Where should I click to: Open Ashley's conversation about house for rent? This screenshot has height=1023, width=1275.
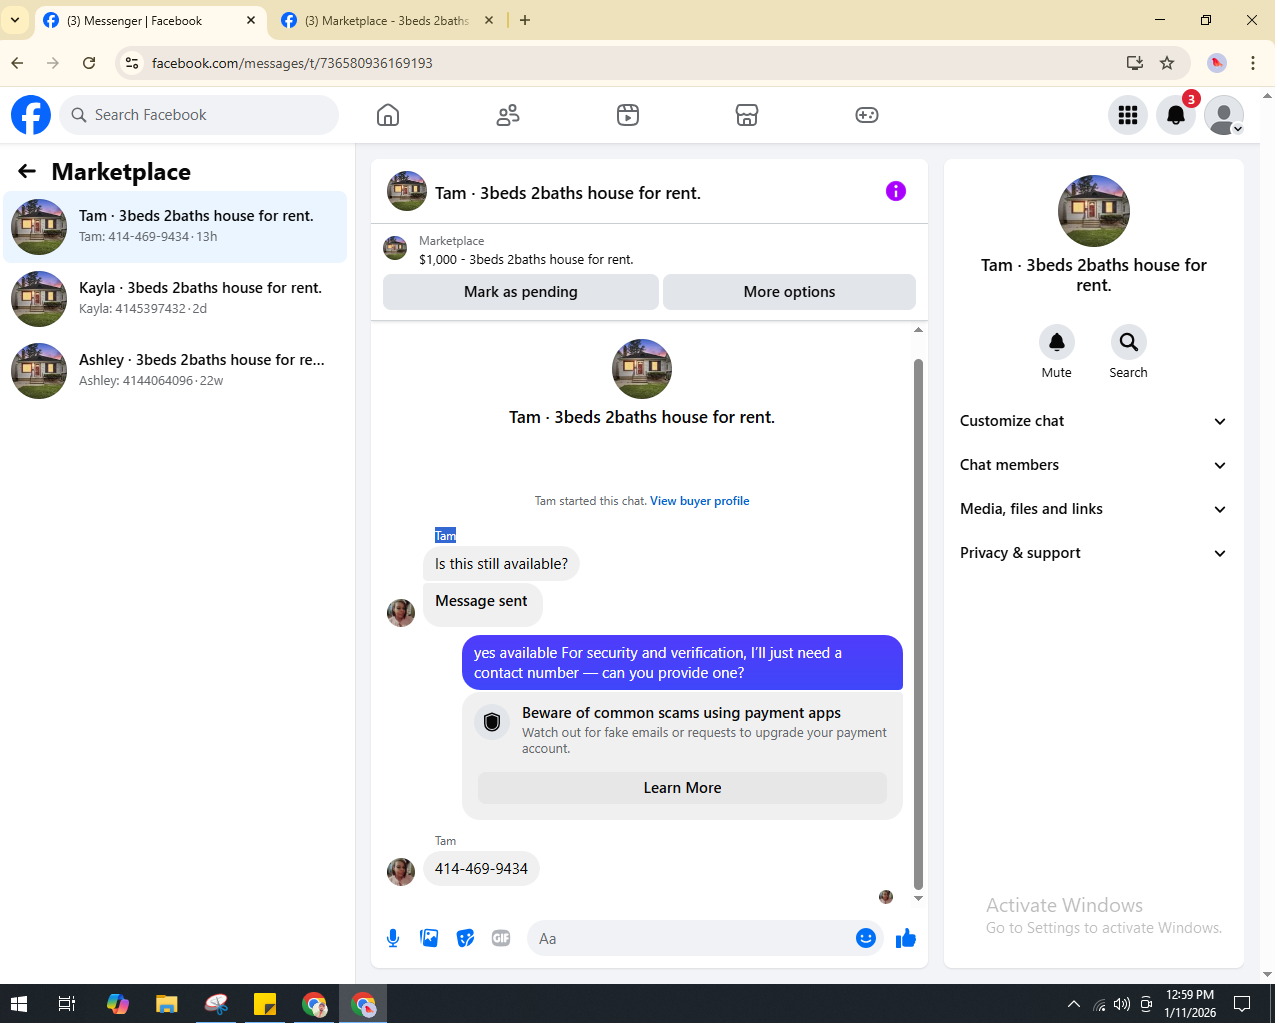[175, 371]
